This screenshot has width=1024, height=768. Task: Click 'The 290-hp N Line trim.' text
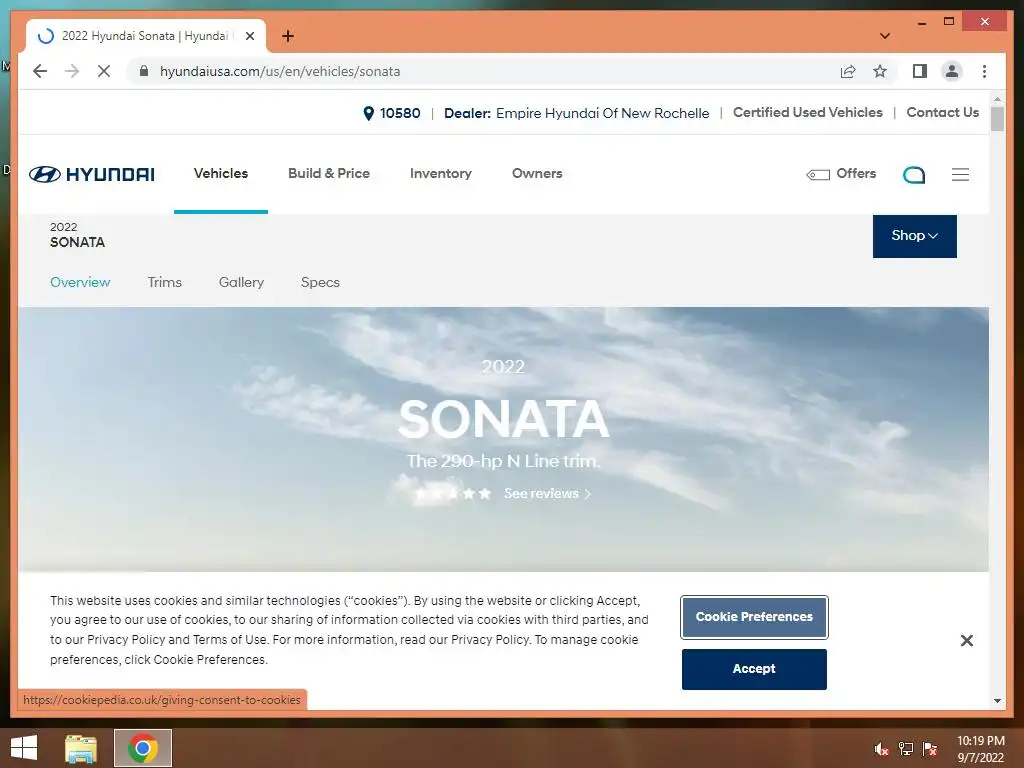(x=504, y=461)
